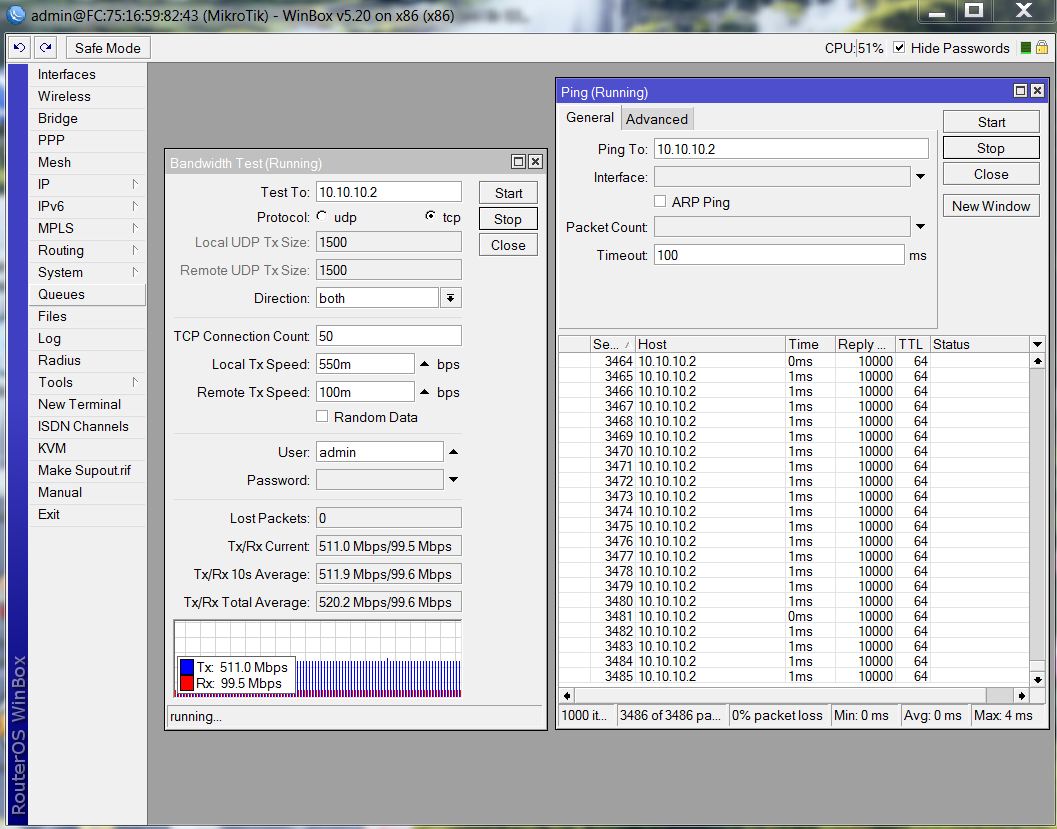Open the ping table column selector dropdown
The image size is (1057, 829).
(x=1037, y=344)
